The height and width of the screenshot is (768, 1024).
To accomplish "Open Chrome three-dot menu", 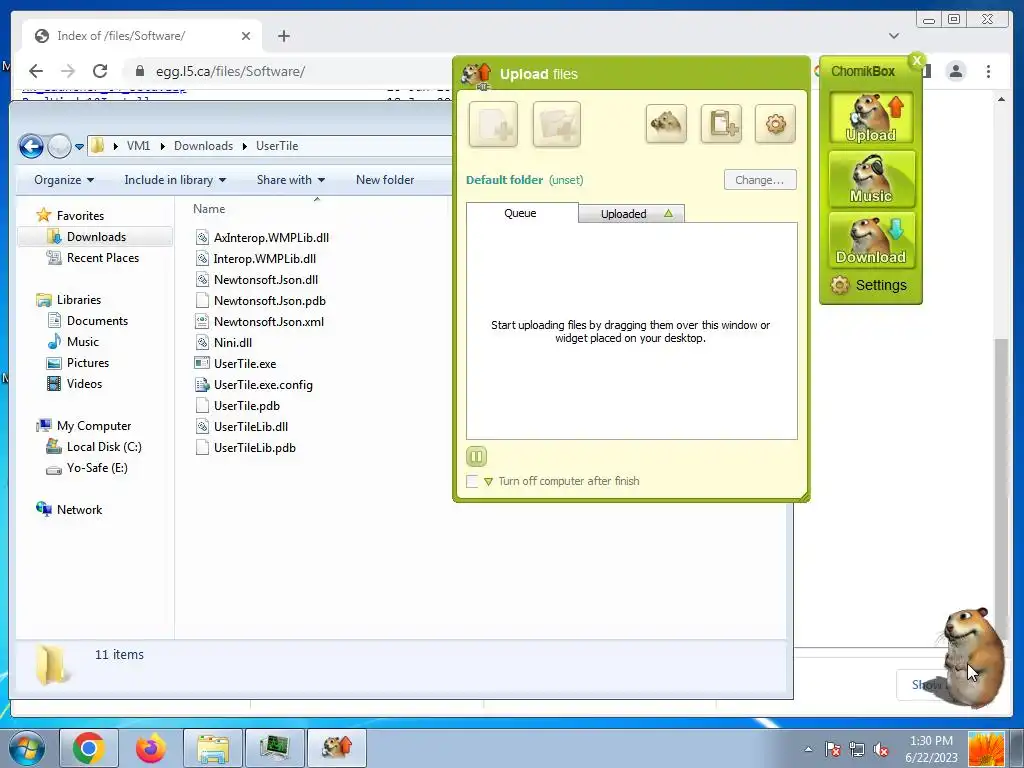I will [x=988, y=71].
